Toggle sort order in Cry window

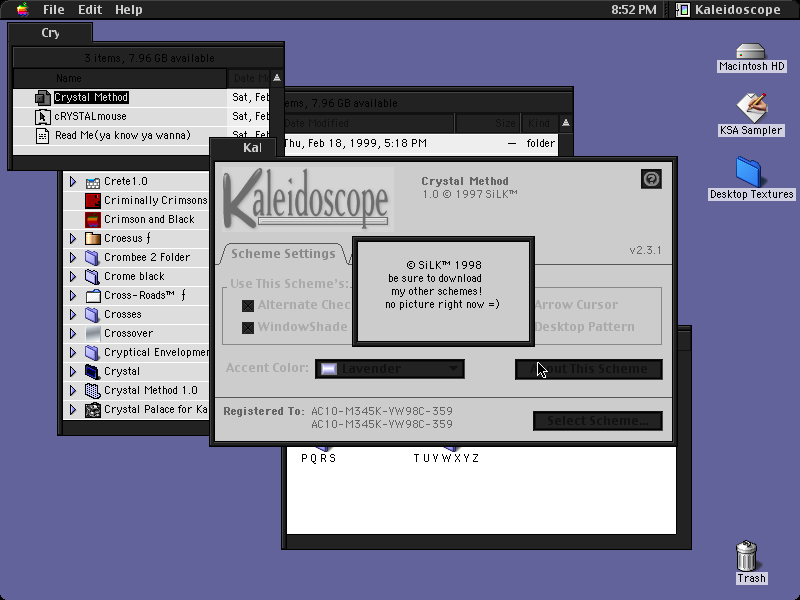click(277, 78)
